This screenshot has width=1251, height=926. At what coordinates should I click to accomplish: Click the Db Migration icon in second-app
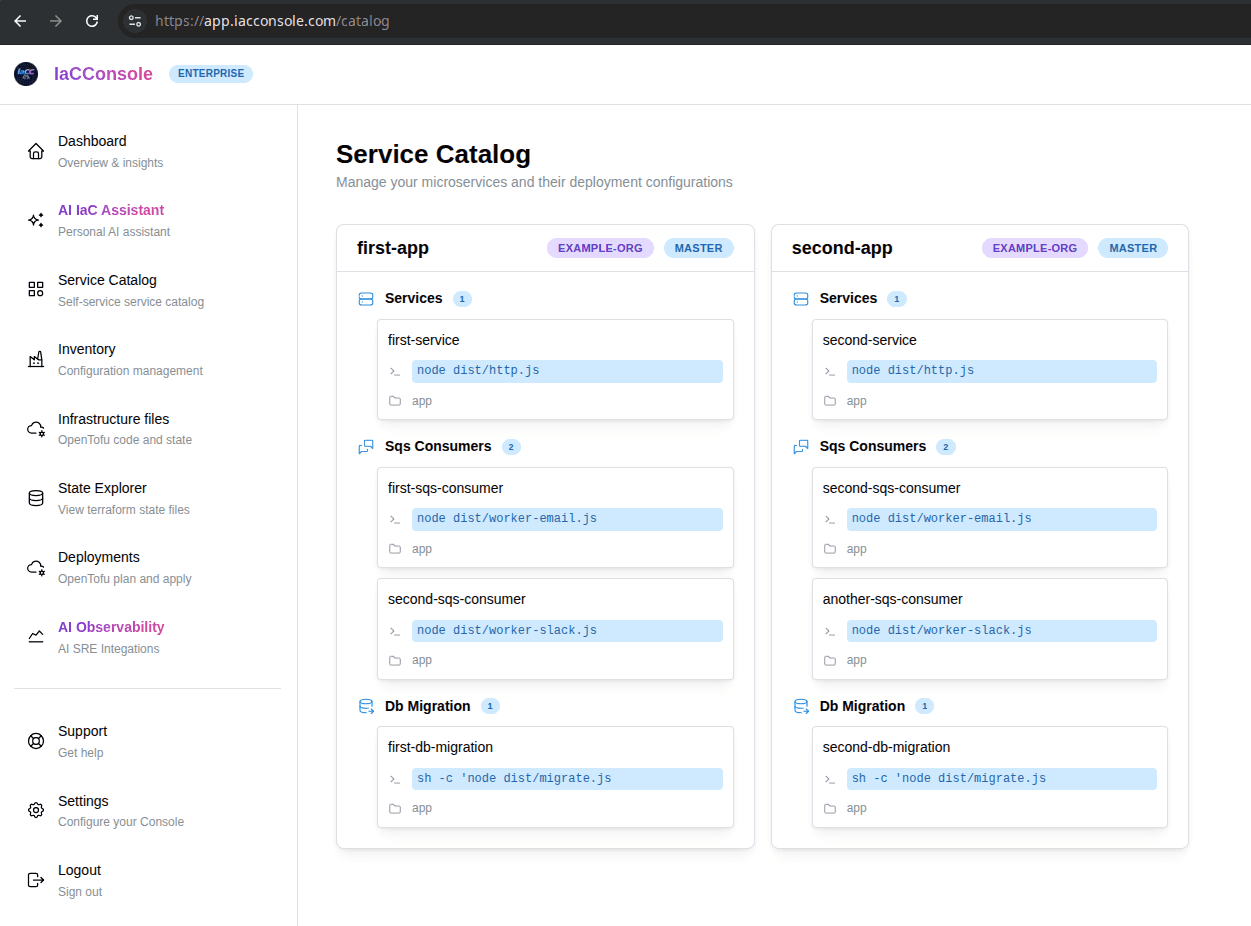point(801,706)
